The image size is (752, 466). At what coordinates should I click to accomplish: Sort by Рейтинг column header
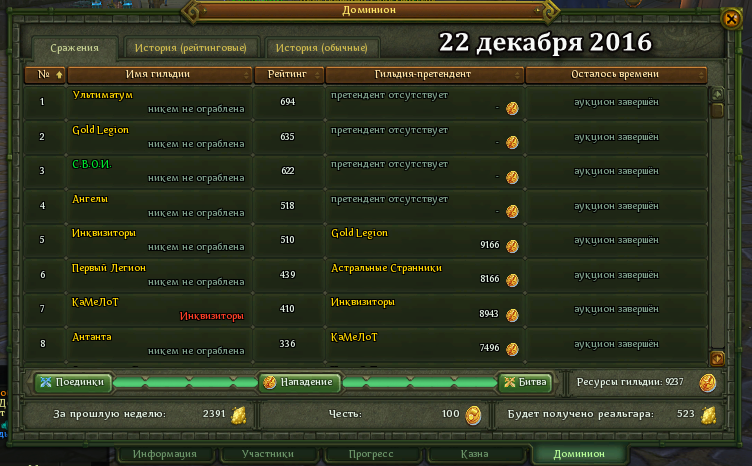click(289, 75)
